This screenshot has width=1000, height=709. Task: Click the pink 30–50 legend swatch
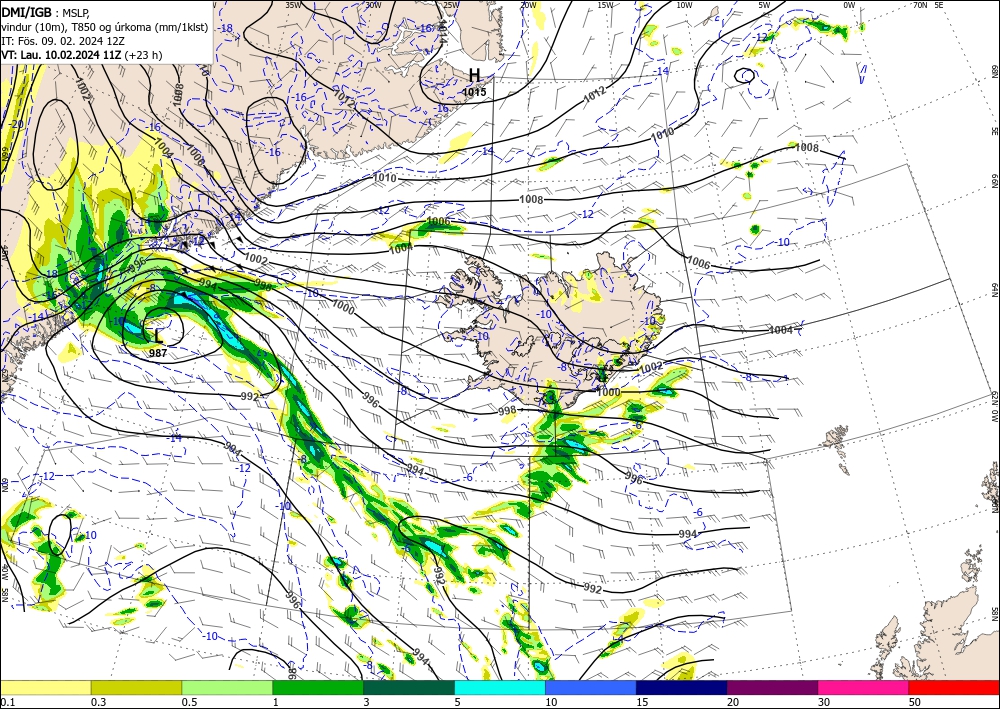click(864, 687)
